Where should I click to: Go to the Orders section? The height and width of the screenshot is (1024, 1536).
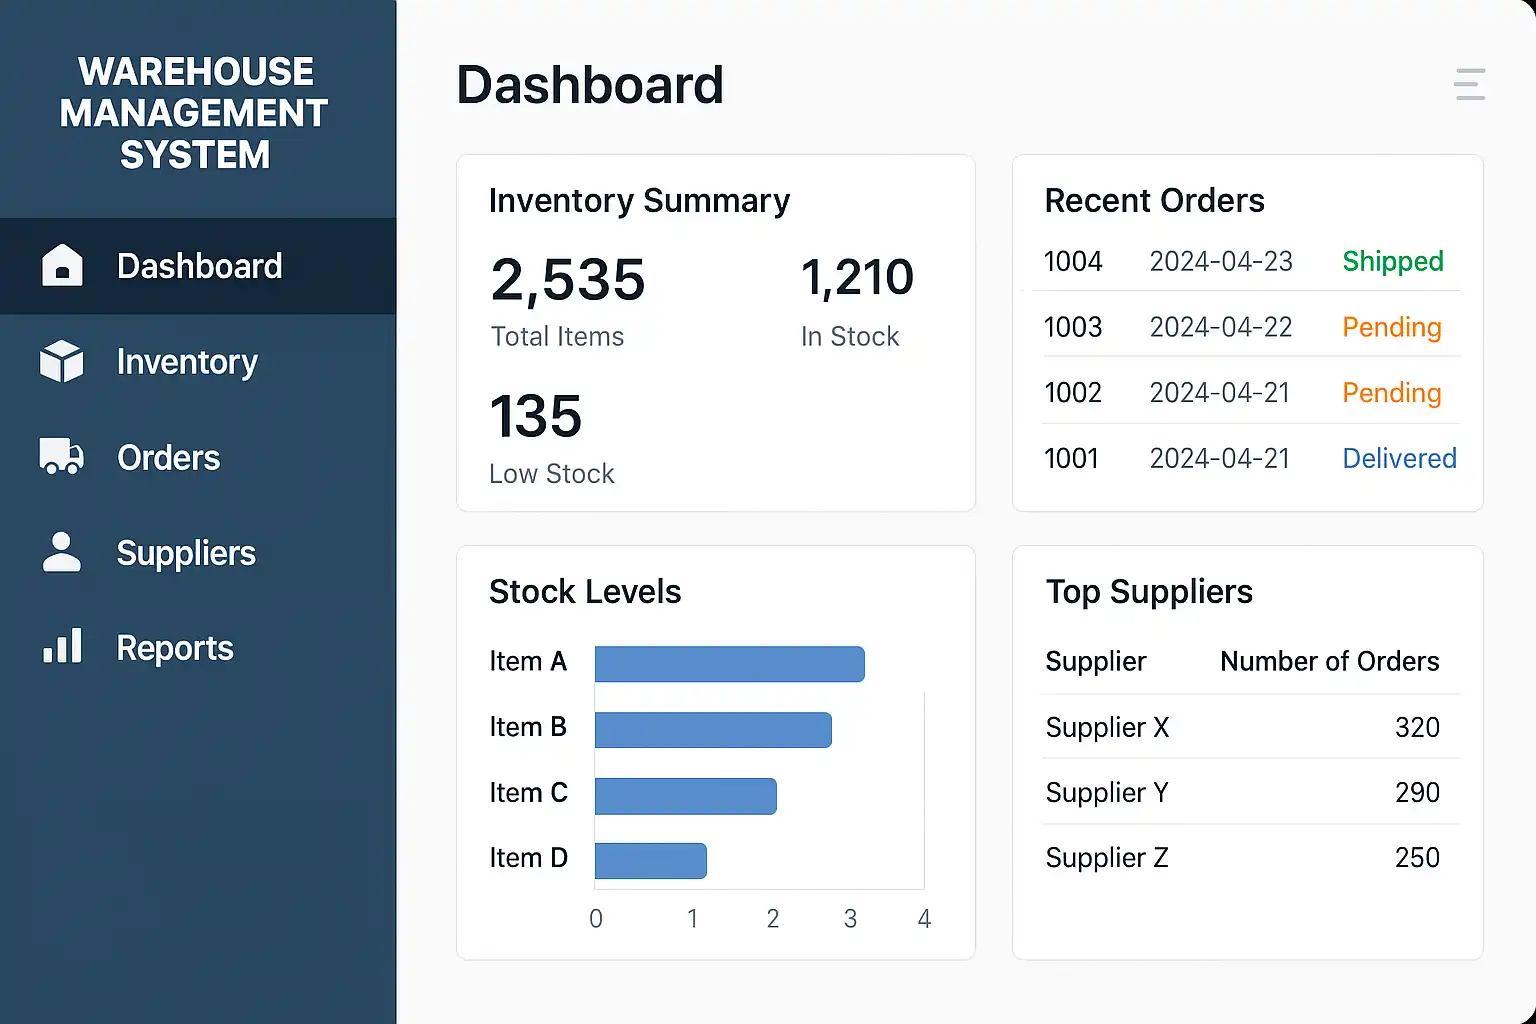(x=168, y=458)
